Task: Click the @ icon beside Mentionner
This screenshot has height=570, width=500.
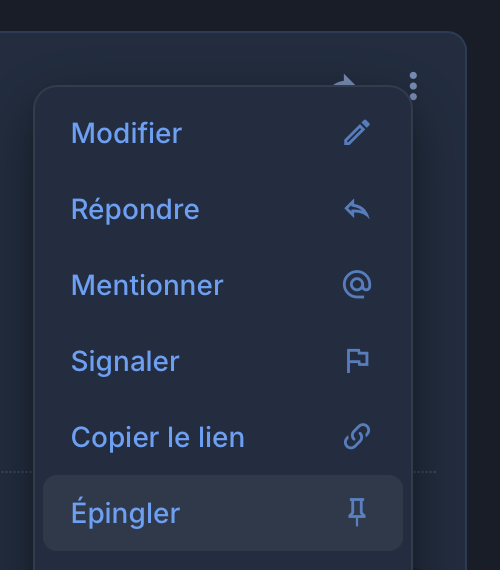Action: click(x=357, y=285)
